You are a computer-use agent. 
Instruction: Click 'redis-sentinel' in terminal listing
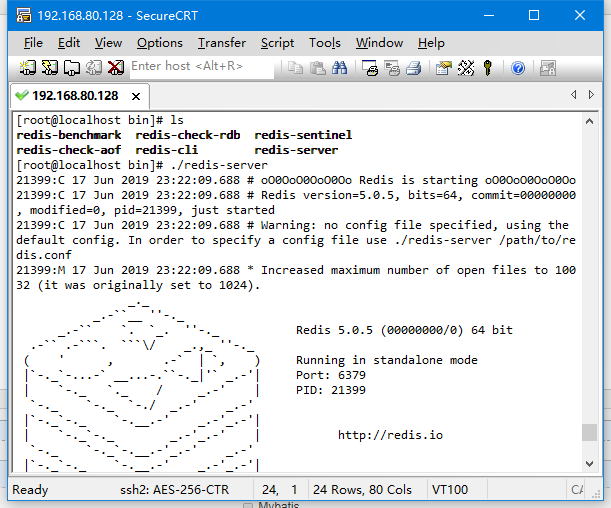pos(303,135)
